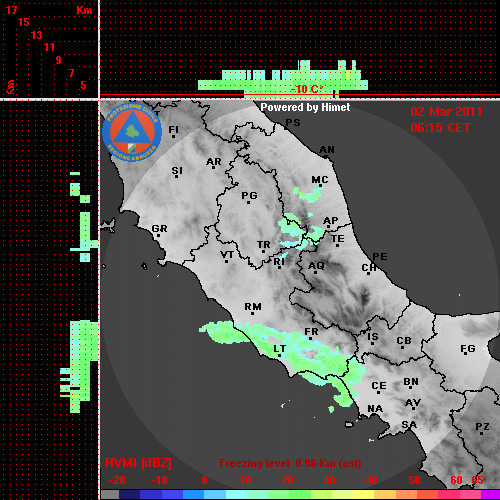500x500 pixels.
Task: Click the '13' km altitude scale label
Action: [x=37, y=35]
